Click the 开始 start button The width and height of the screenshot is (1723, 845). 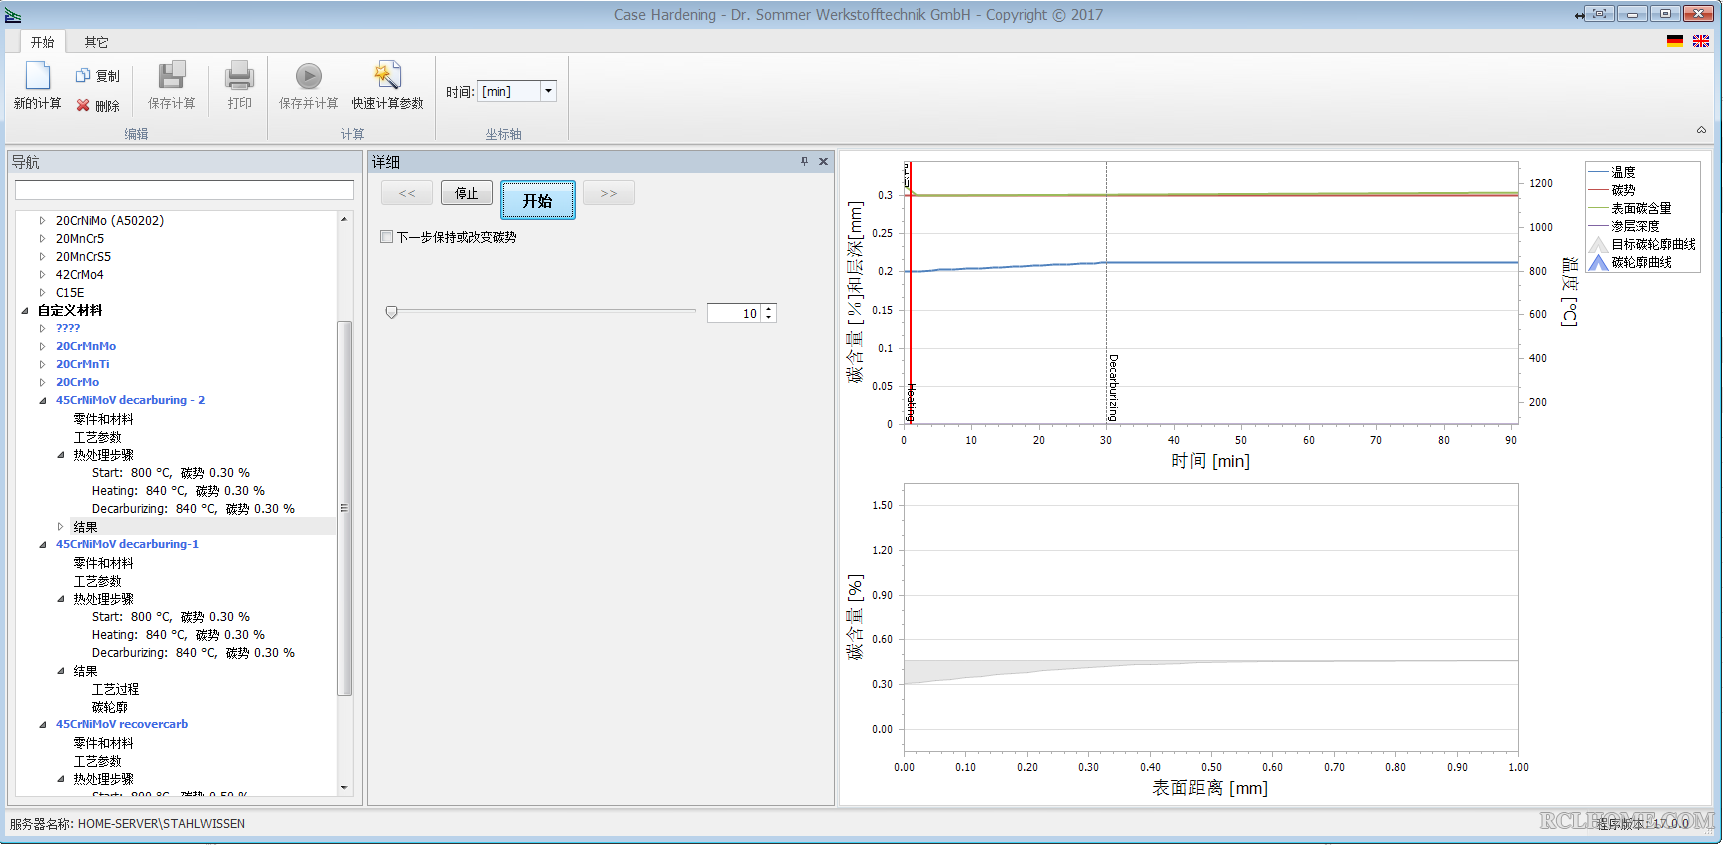[x=538, y=200]
